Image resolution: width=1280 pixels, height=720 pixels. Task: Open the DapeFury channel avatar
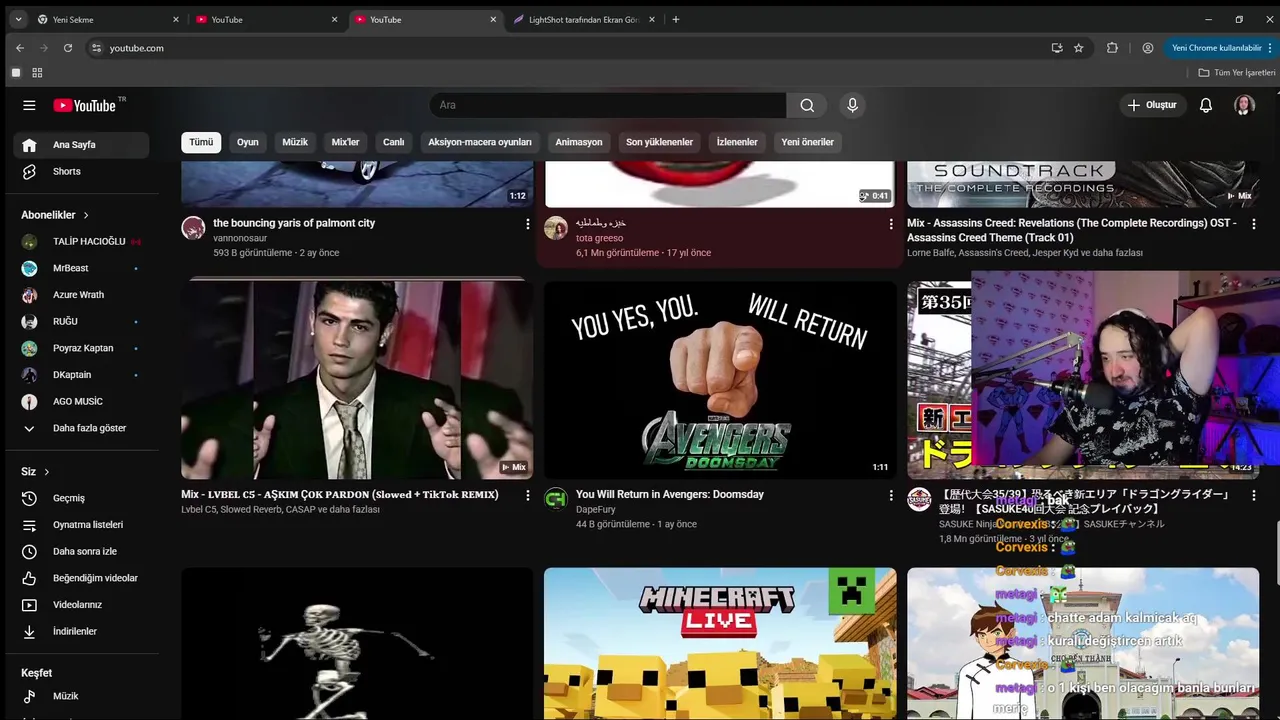pos(556,499)
